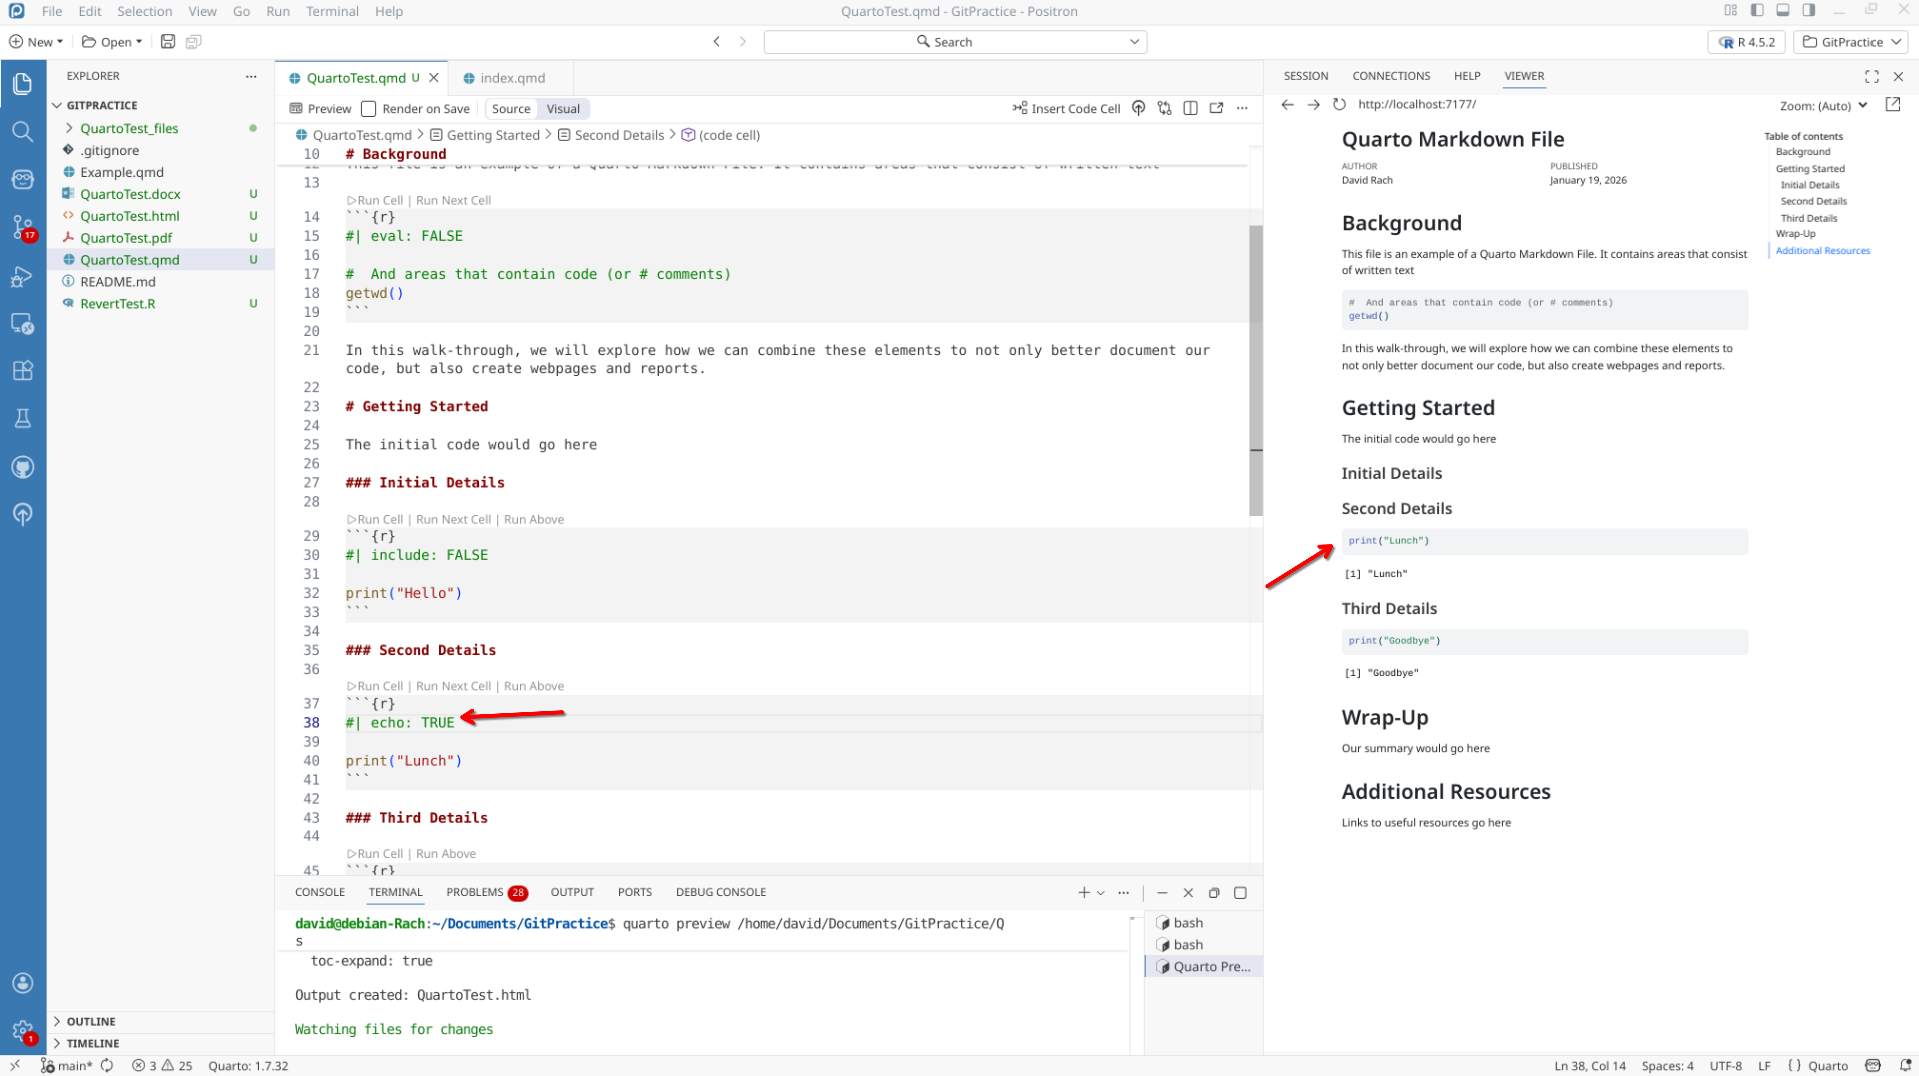Expand the QuartoTest_files folder
The width and height of the screenshot is (1919, 1076).
129,128
